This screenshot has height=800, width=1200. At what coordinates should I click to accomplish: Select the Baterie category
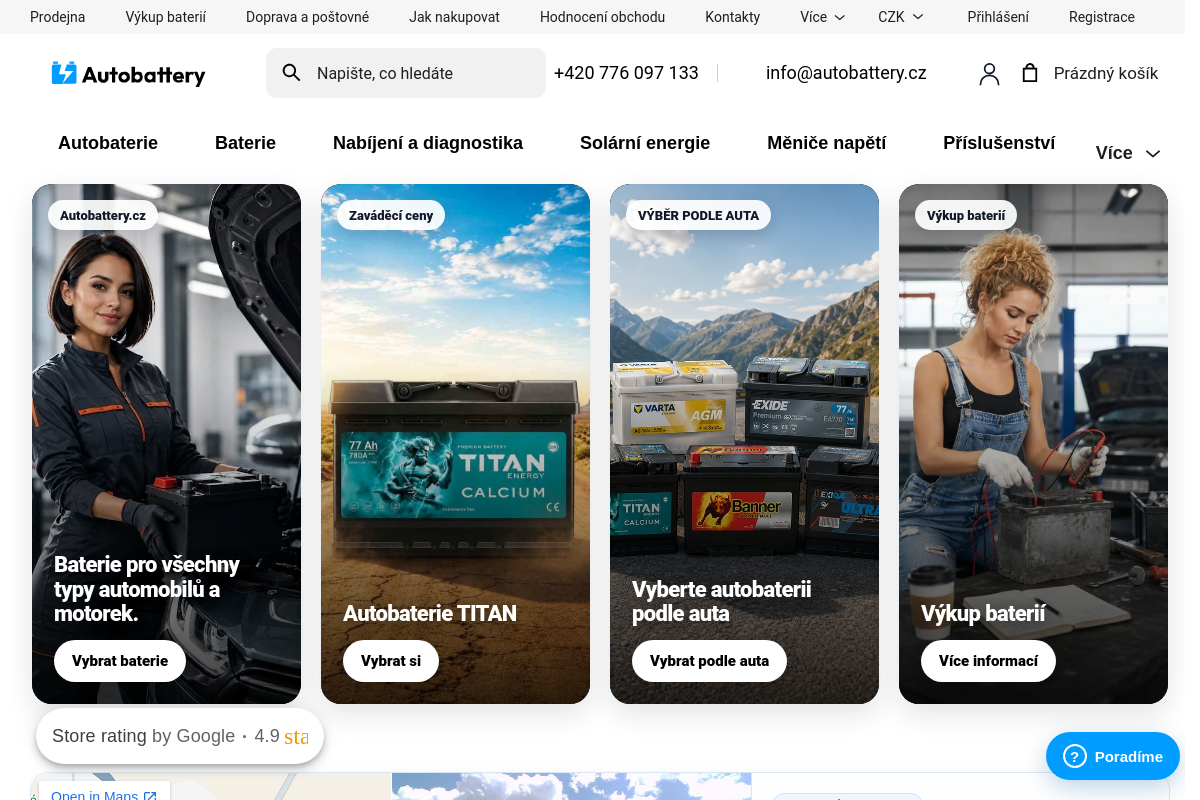[245, 143]
